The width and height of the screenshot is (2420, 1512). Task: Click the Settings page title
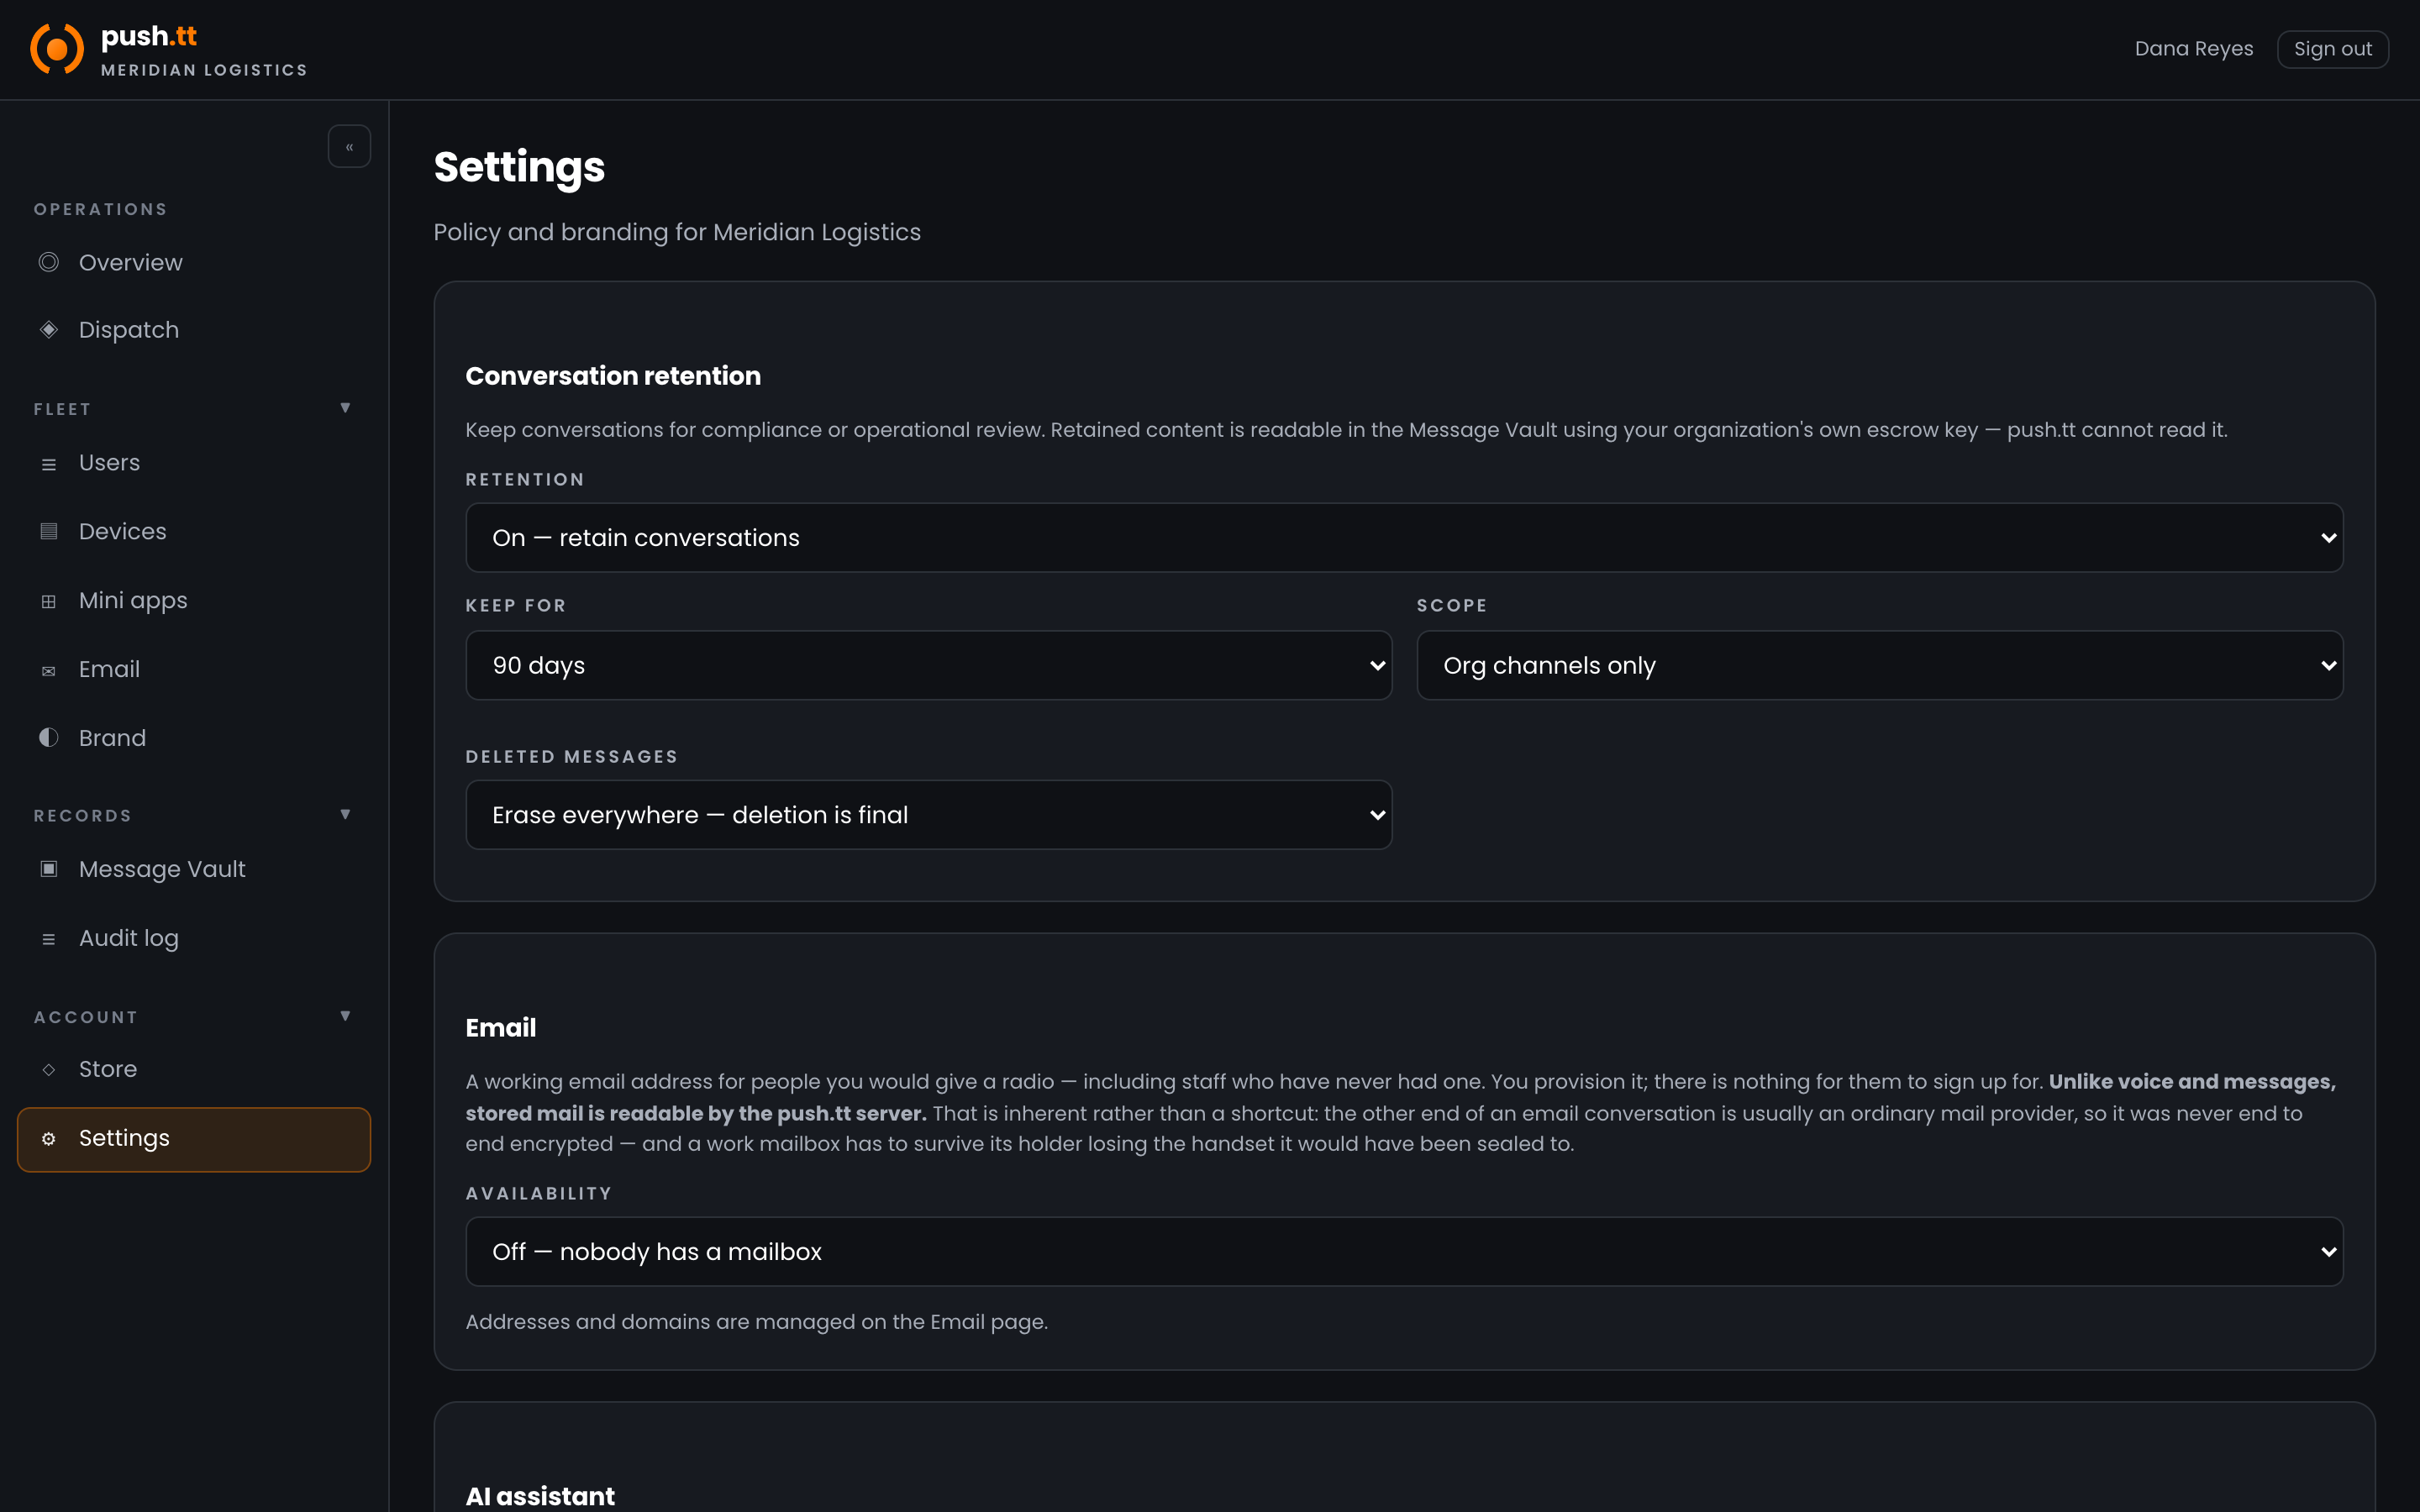coord(519,167)
